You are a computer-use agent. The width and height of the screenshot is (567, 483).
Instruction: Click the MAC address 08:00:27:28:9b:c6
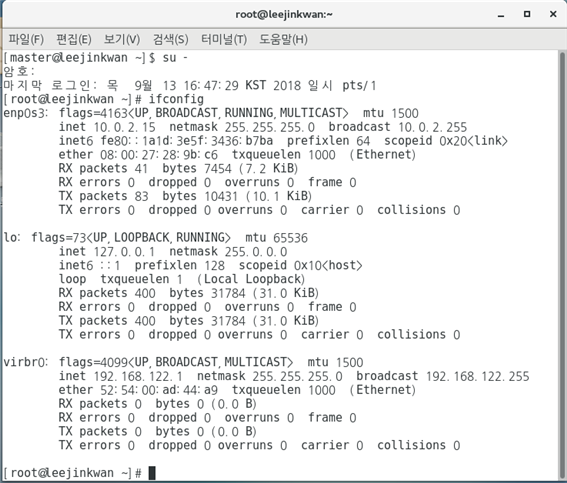click(159, 155)
